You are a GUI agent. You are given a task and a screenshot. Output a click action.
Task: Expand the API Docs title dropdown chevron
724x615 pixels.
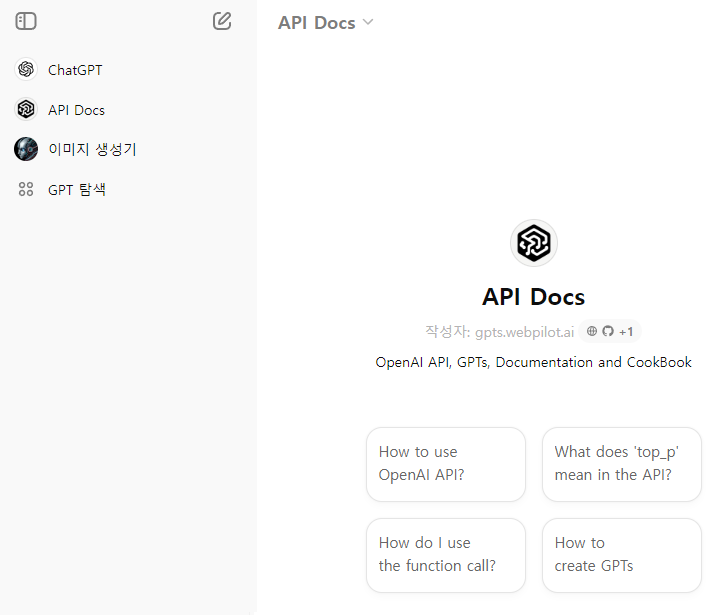pyautogui.click(x=368, y=22)
